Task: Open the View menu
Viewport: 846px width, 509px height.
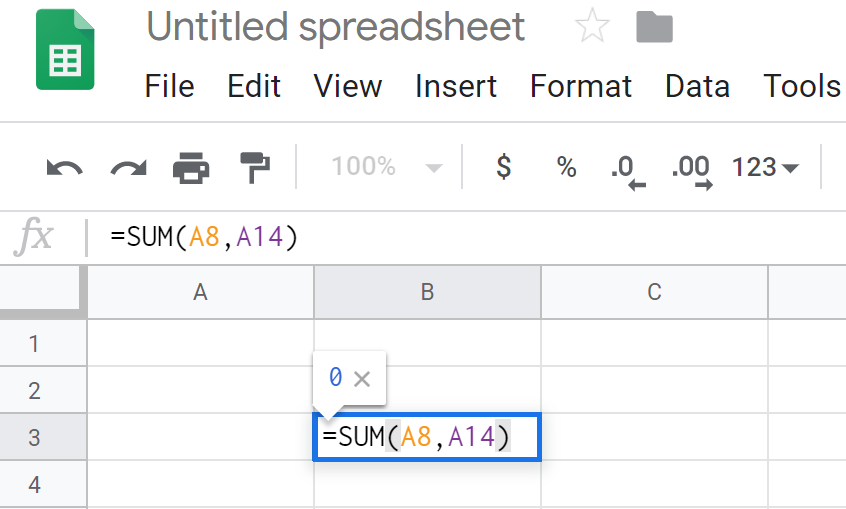Action: pyautogui.click(x=348, y=86)
